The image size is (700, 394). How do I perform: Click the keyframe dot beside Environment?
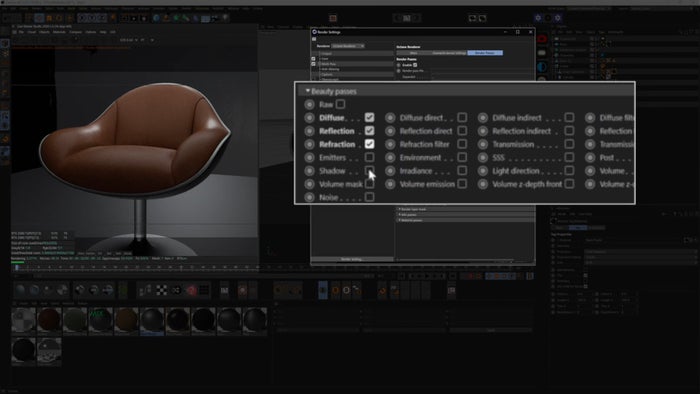click(390, 158)
